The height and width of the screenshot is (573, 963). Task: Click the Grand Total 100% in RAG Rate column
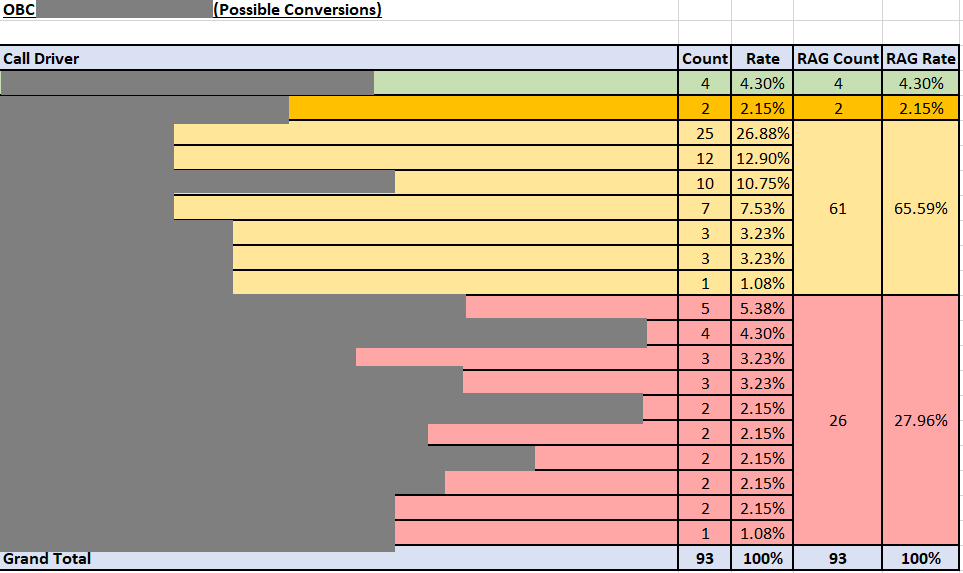click(921, 558)
